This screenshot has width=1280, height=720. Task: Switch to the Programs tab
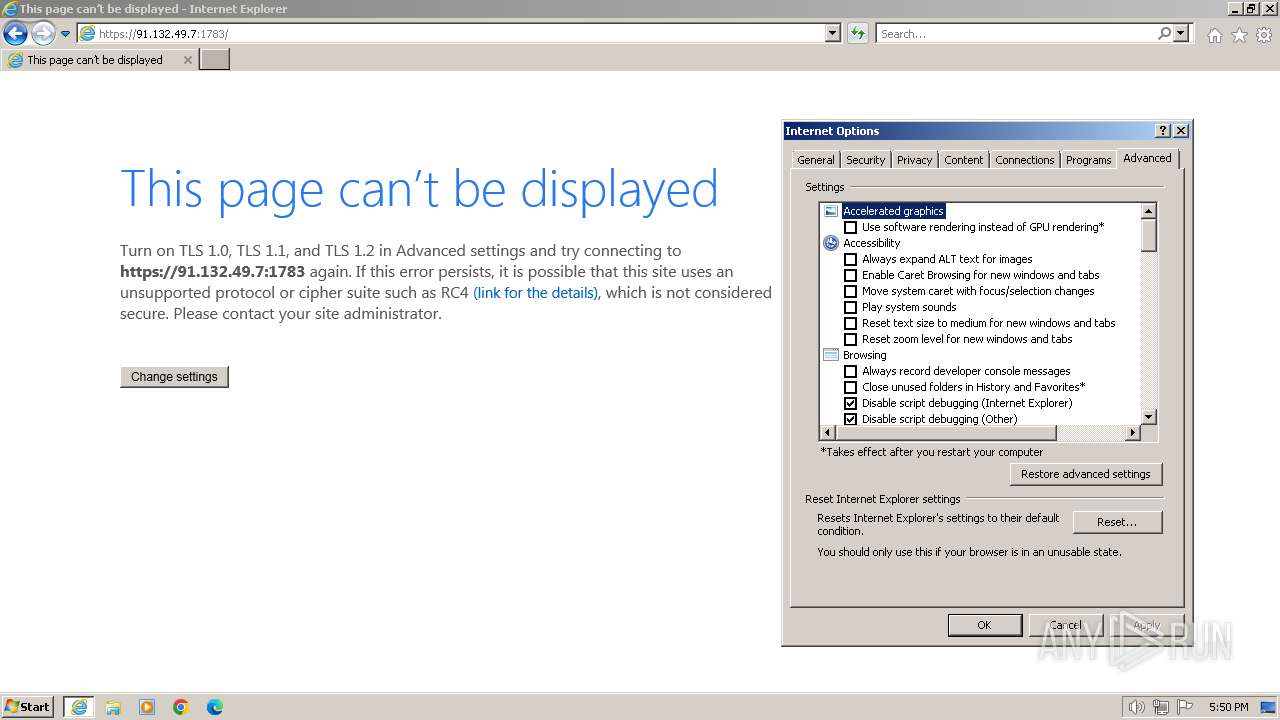click(1088, 160)
